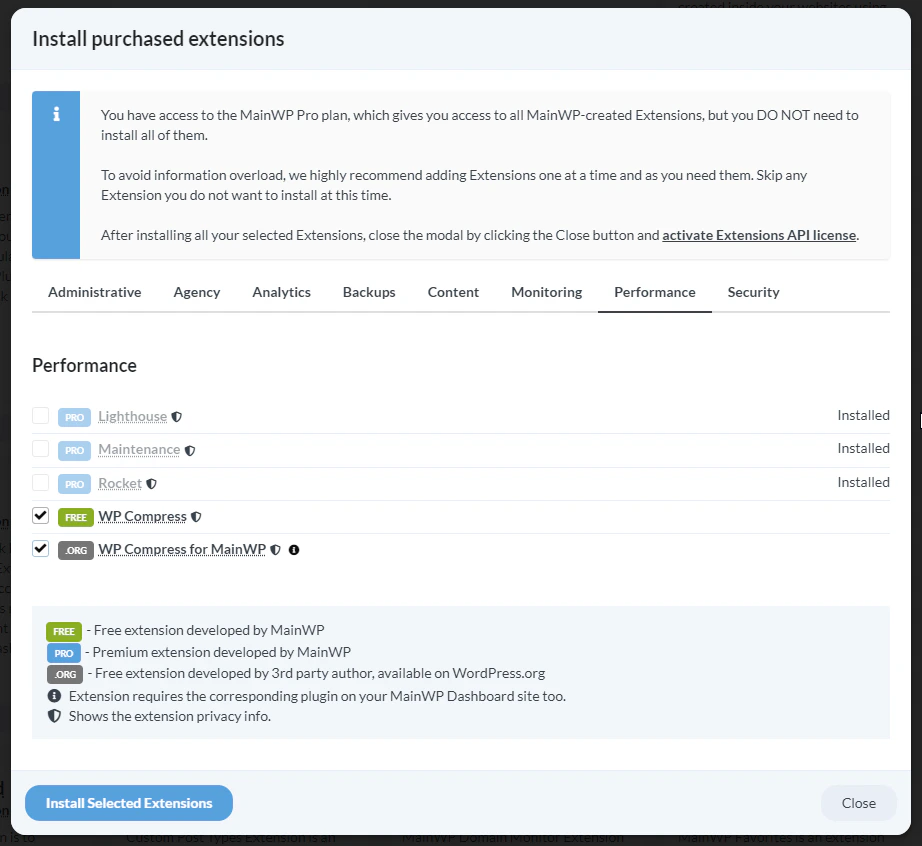Select the Performance tab

click(x=654, y=292)
